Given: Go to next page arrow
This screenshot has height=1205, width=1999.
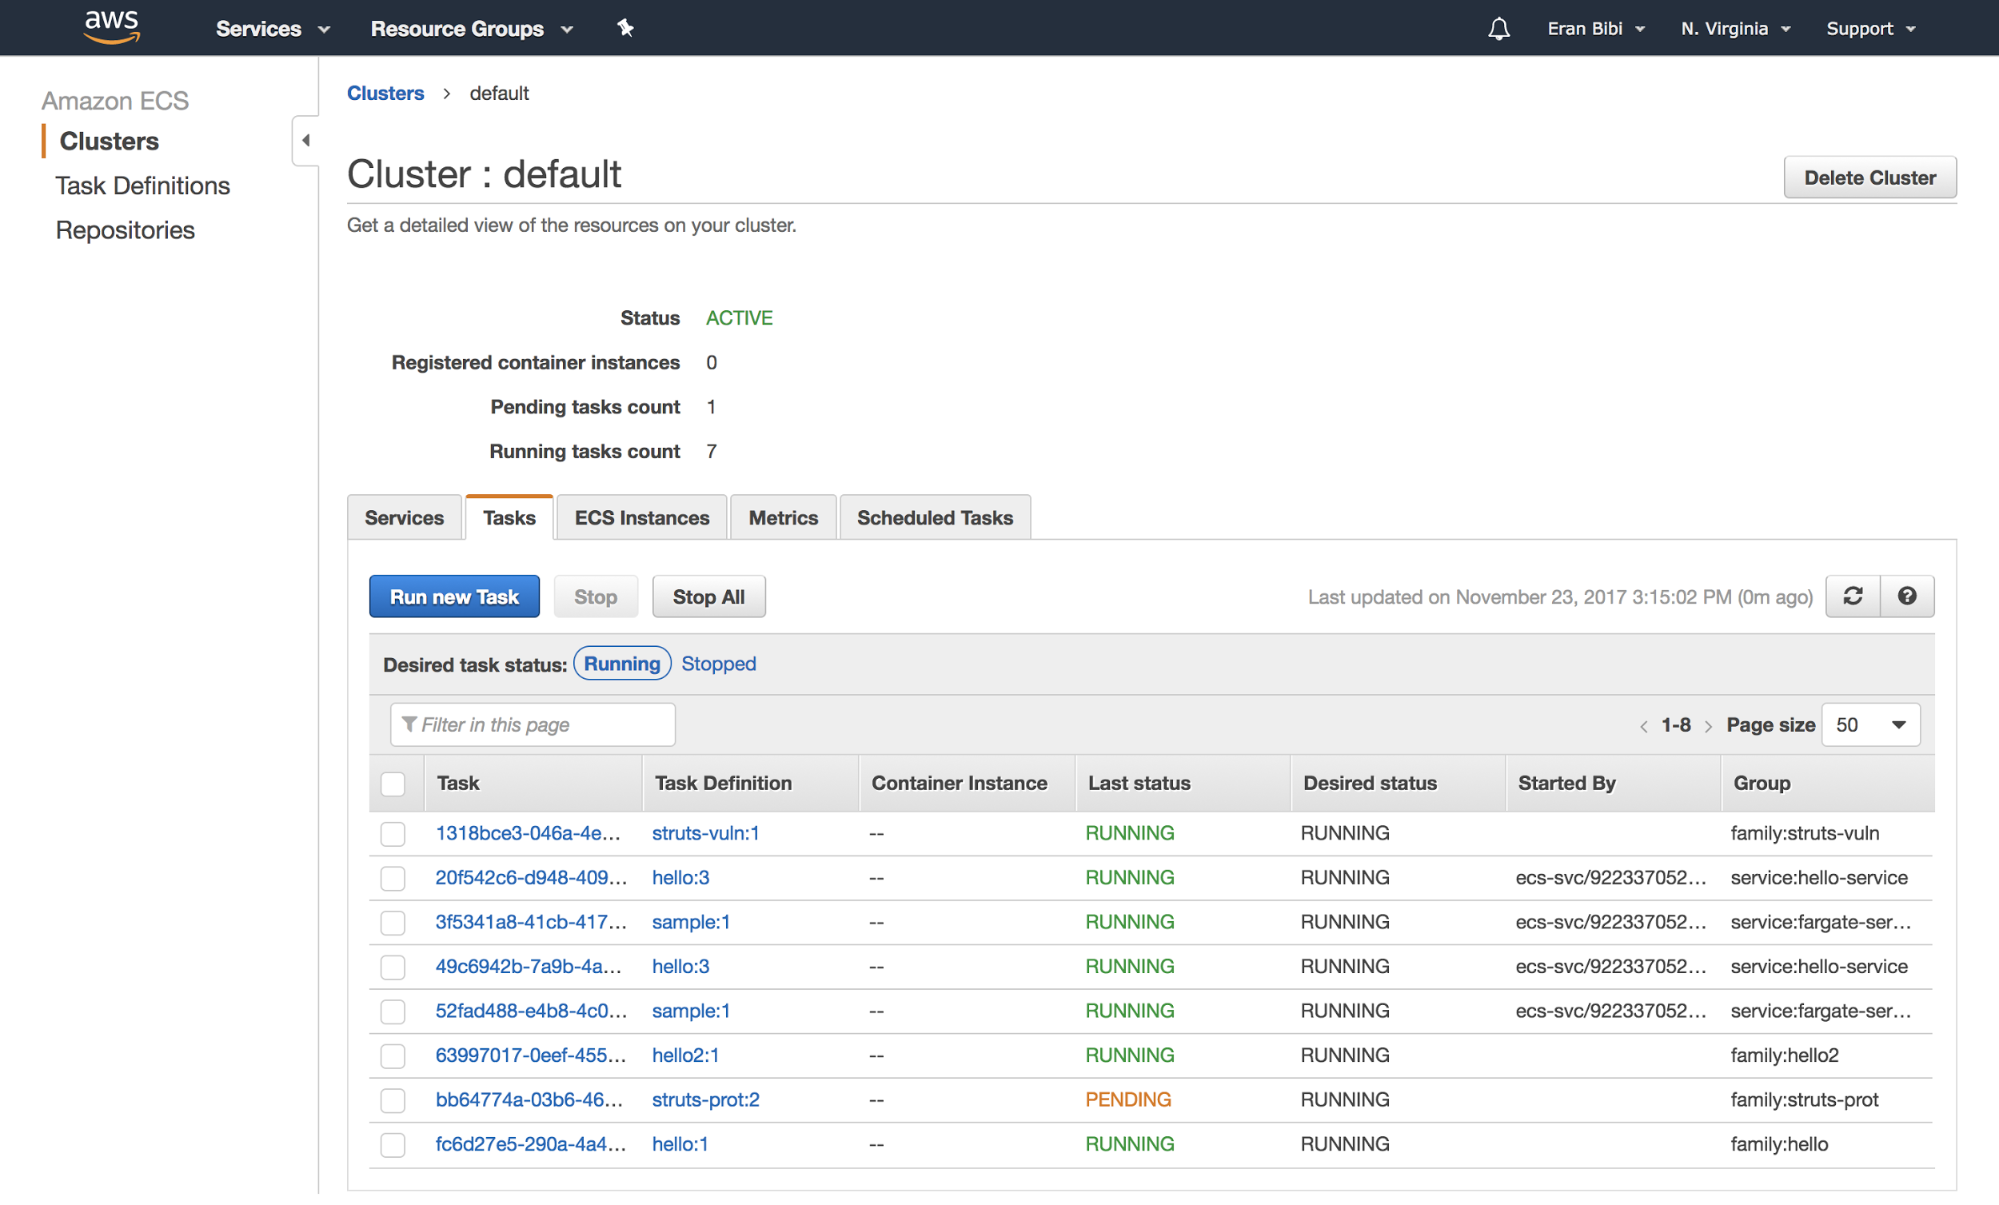Looking at the screenshot, I should [1708, 726].
